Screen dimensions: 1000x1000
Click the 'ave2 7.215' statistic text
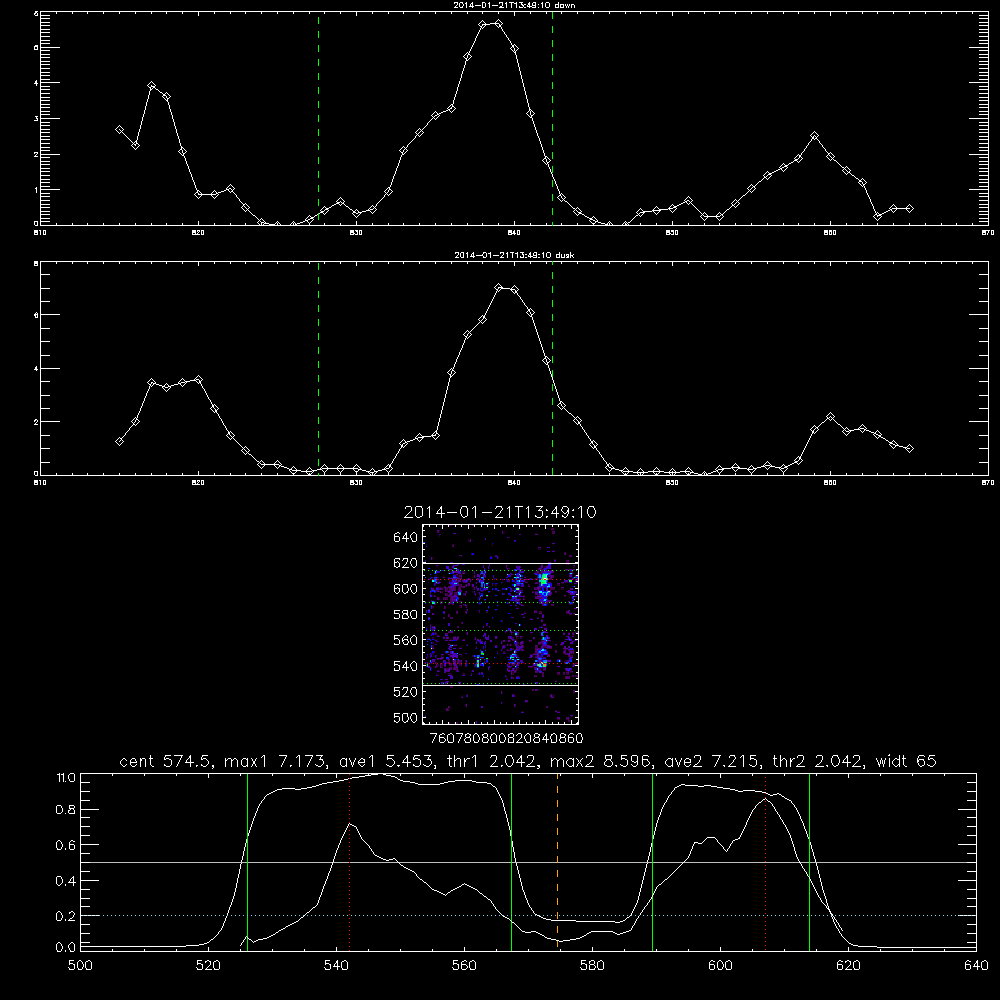(x=713, y=761)
